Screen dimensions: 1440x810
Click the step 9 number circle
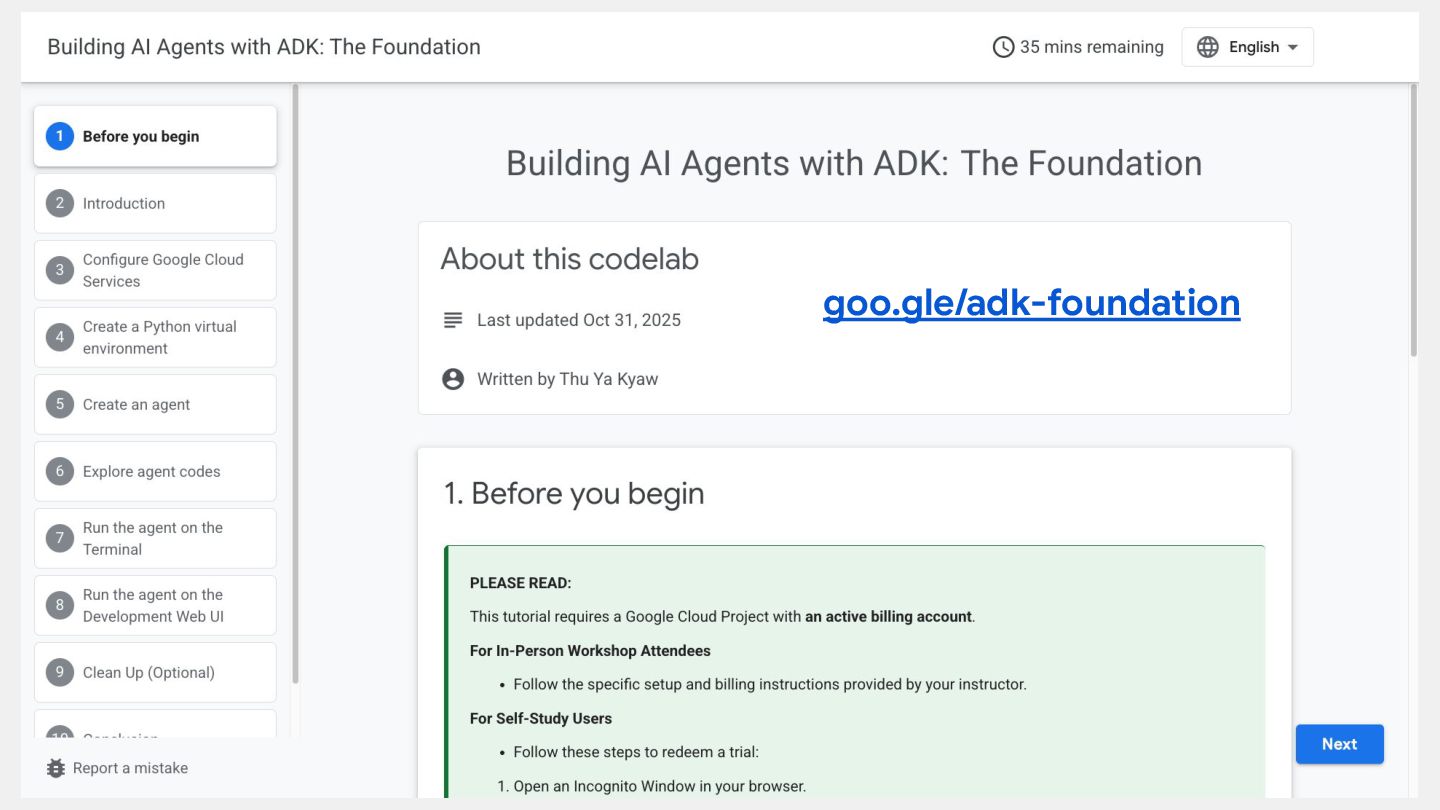point(60,672)
